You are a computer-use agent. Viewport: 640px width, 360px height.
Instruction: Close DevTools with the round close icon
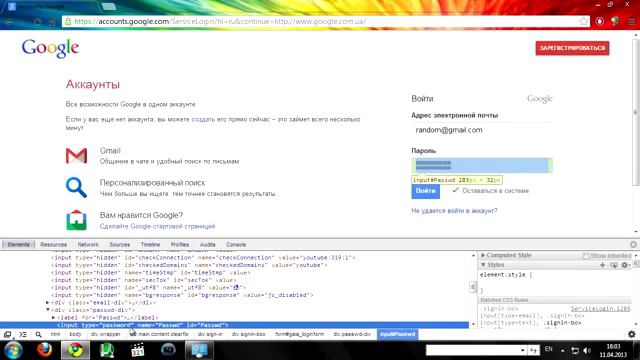(633, 244)
